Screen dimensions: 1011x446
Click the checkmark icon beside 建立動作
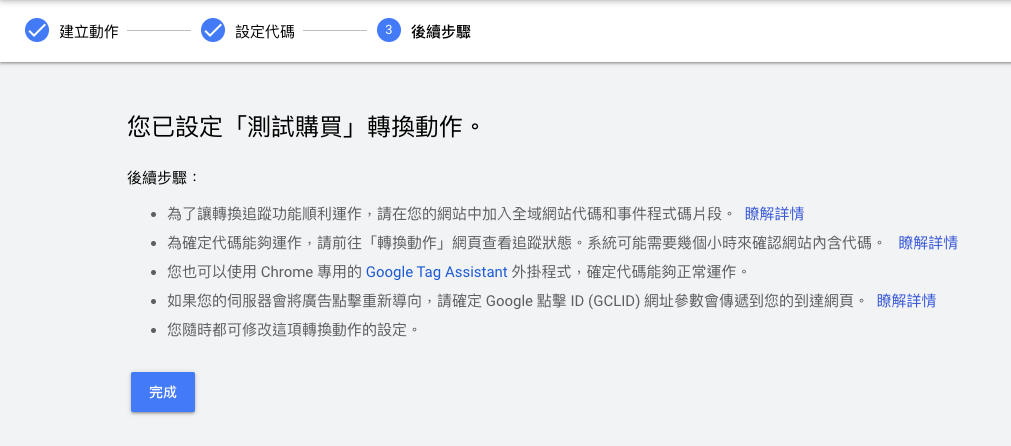point(37,31)
